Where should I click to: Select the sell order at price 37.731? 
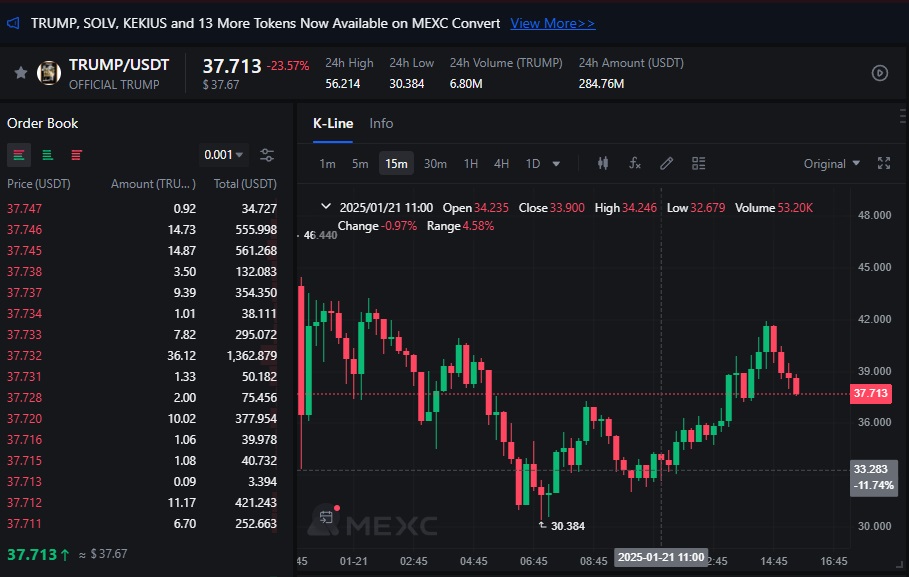click(x=141, y=376)
